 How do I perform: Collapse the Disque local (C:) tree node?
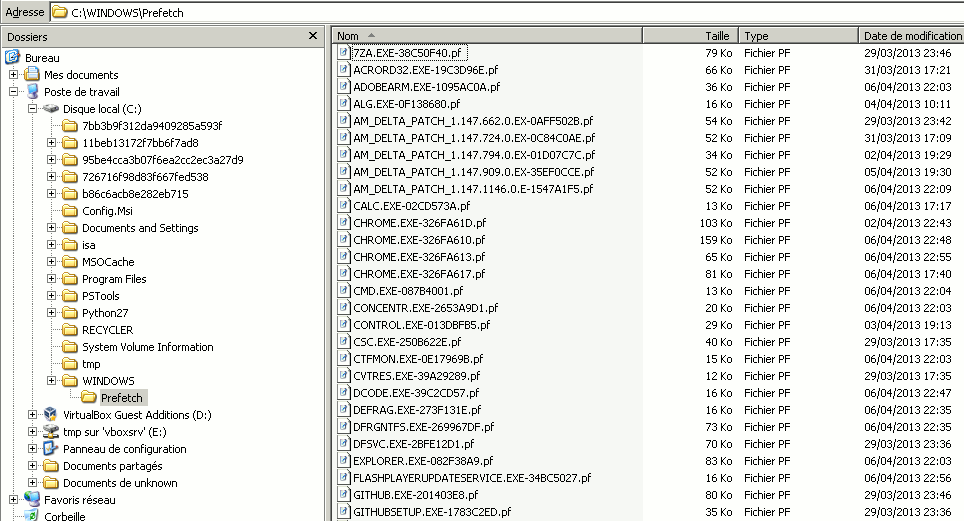coord(33,109)
